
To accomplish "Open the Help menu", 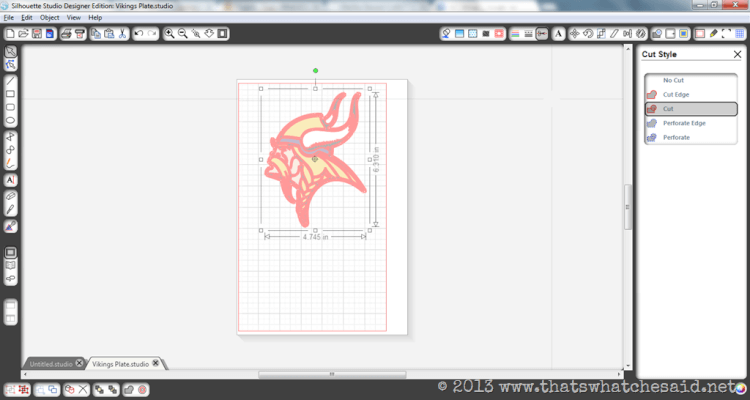I will [95, 18].
